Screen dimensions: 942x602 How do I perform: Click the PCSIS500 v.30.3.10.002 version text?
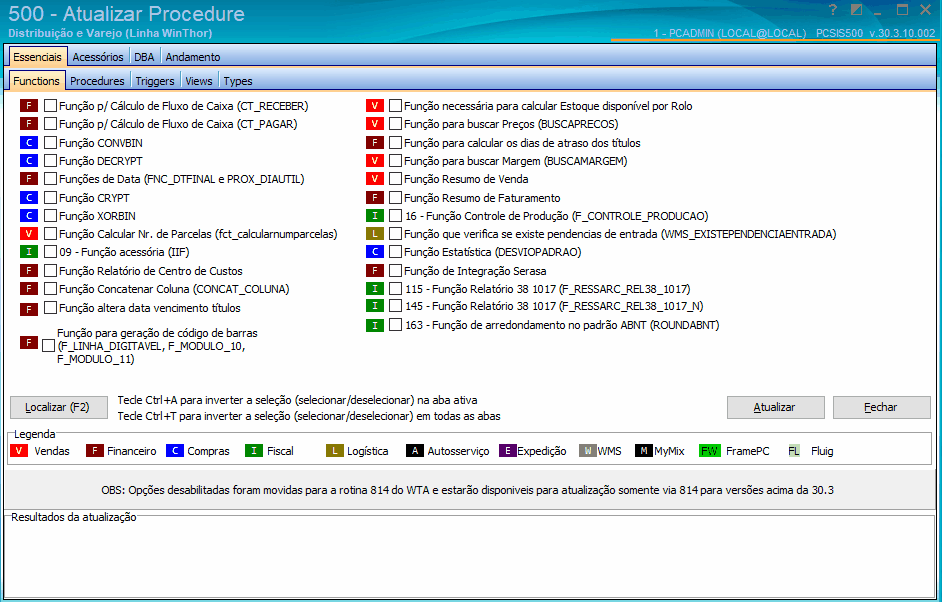coord(876,34)
